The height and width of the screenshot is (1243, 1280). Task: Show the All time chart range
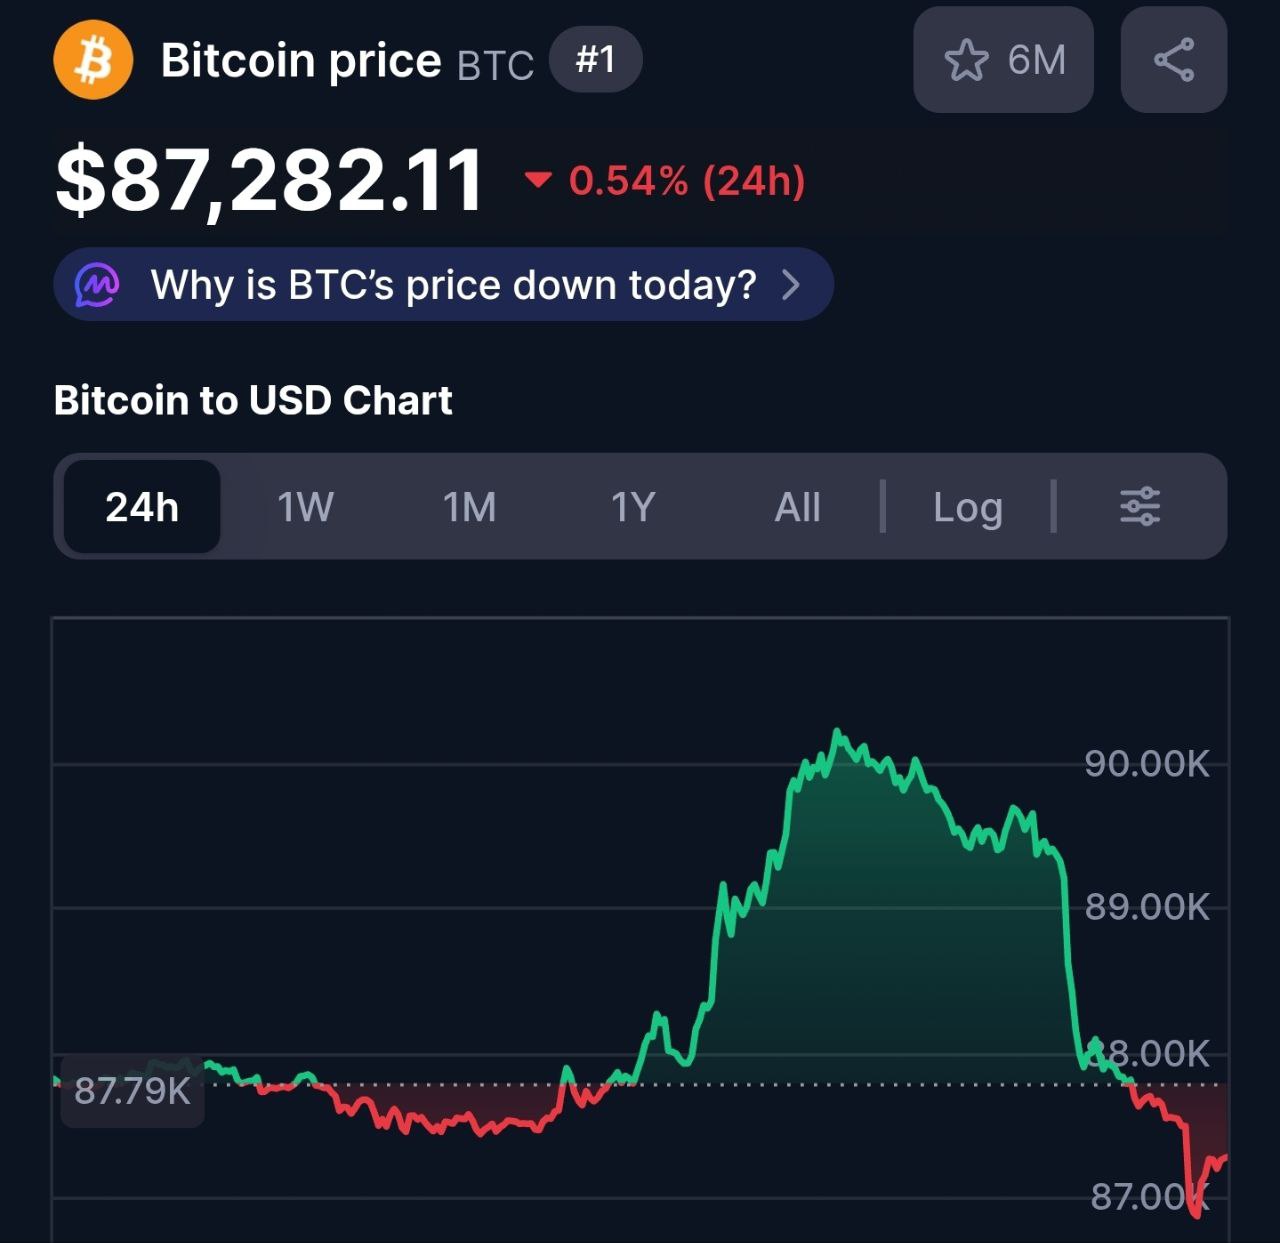[x=797, y=507]
